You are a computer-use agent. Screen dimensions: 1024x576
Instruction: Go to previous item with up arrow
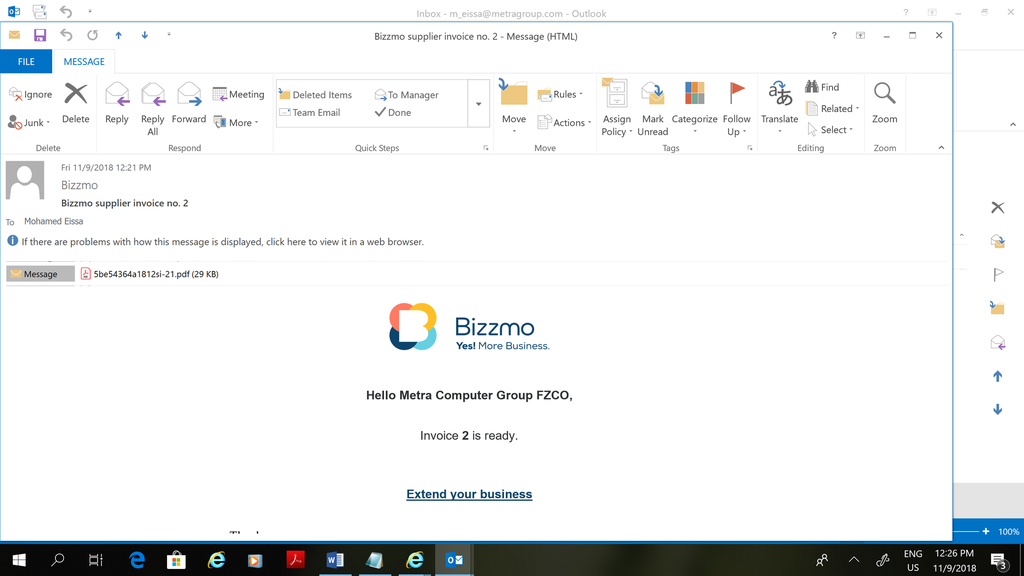tap(118, 35)
